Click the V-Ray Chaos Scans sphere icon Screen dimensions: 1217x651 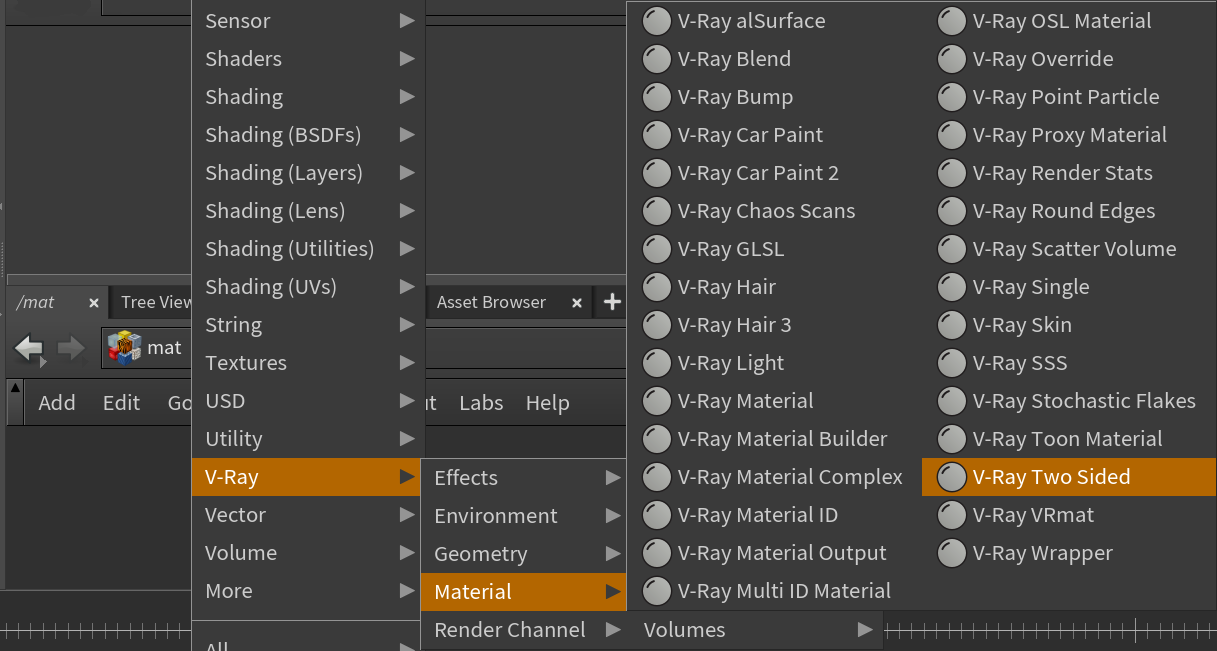pos(656,211)
